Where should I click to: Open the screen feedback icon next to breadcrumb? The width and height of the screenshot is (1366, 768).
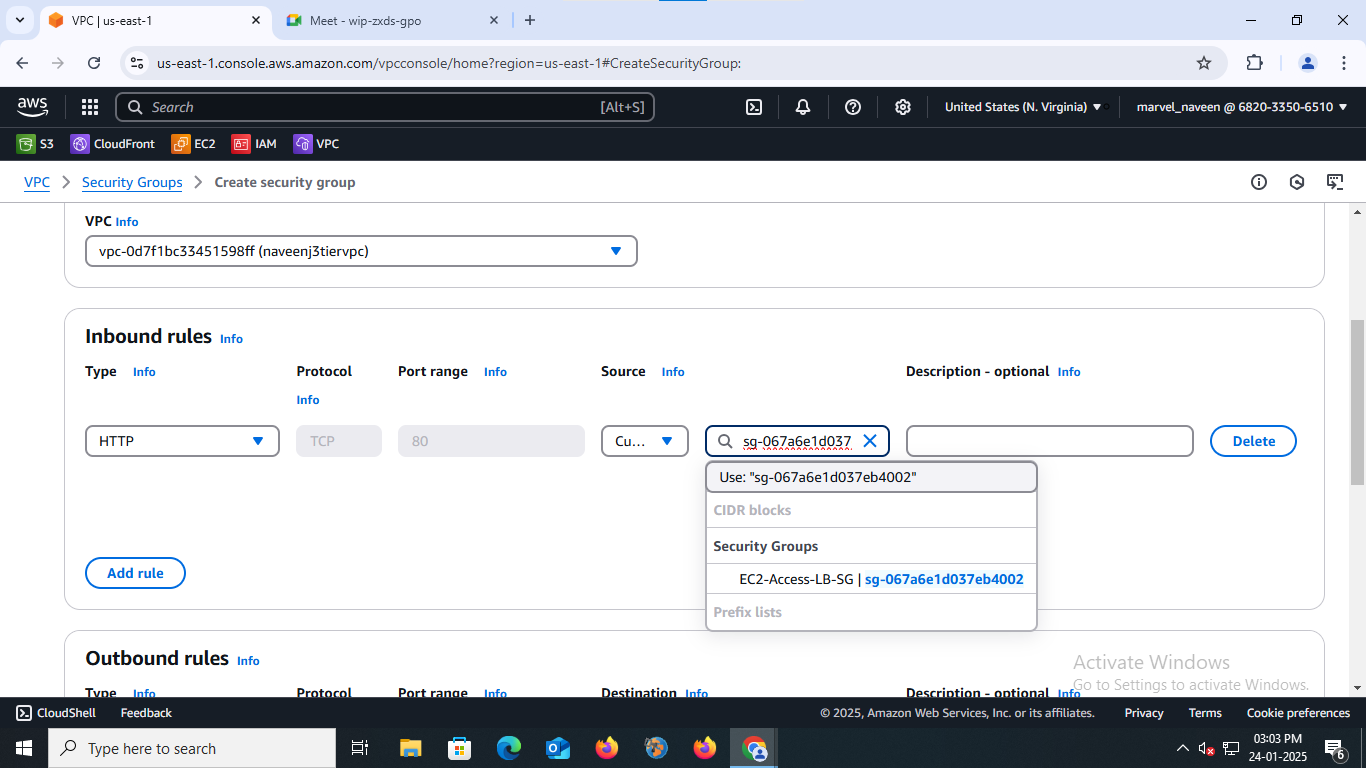pos(1335,182)
